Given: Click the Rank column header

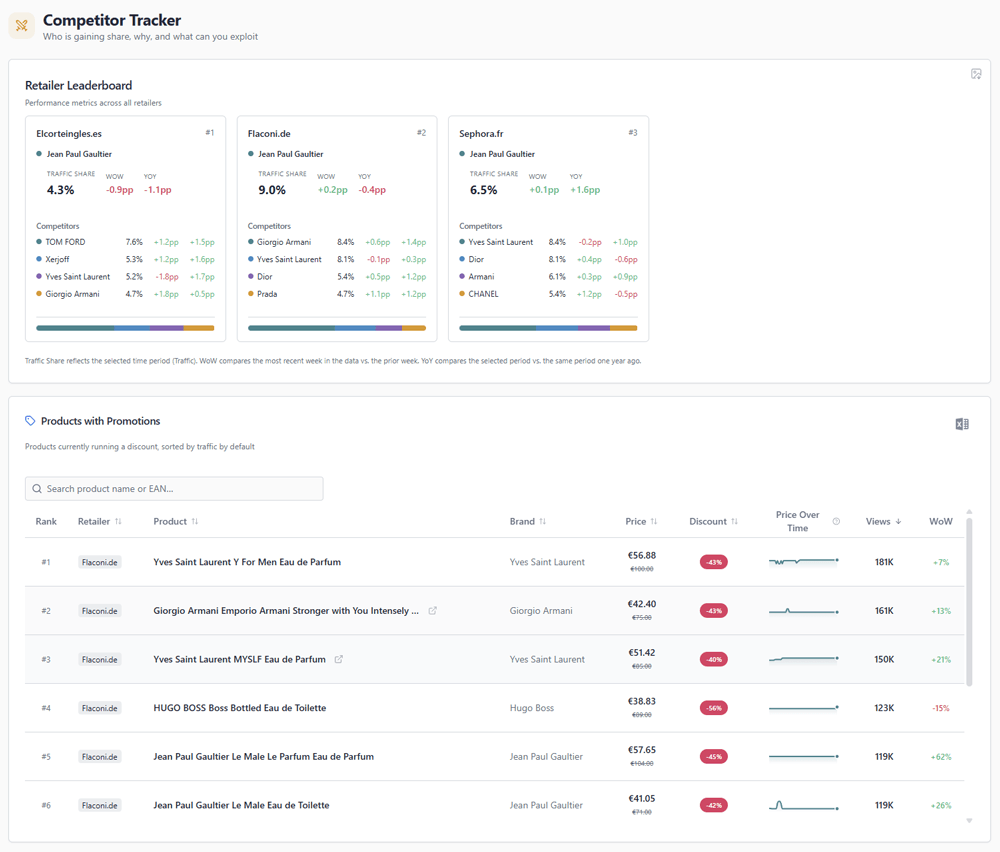Looking at the screenshot, I should [46, 522].
